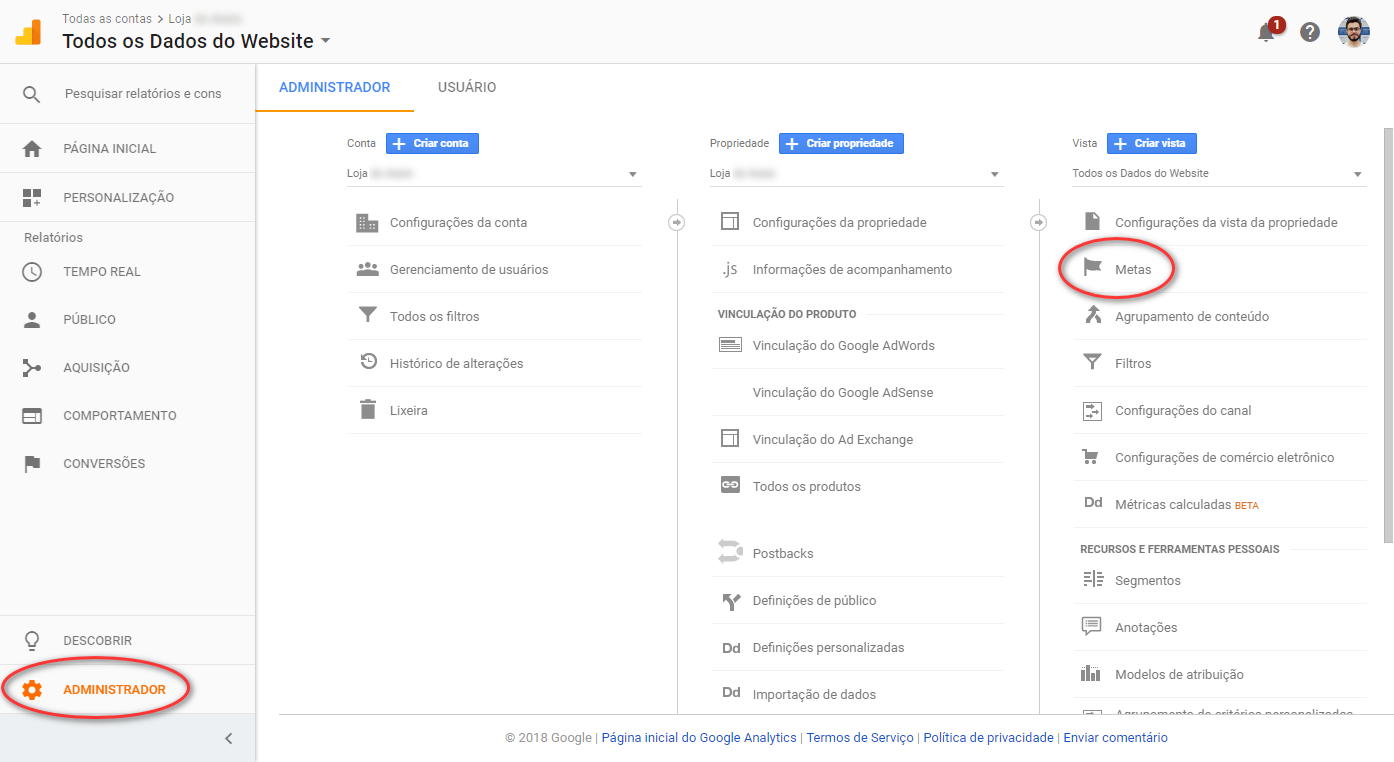Open Configurações de comércio eletrônico cart icon

tap(1091, 457)
